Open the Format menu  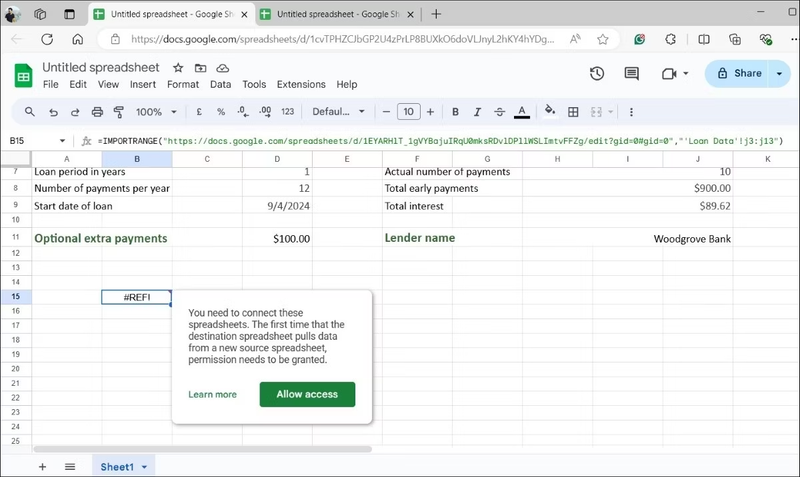tap(183, 85)
